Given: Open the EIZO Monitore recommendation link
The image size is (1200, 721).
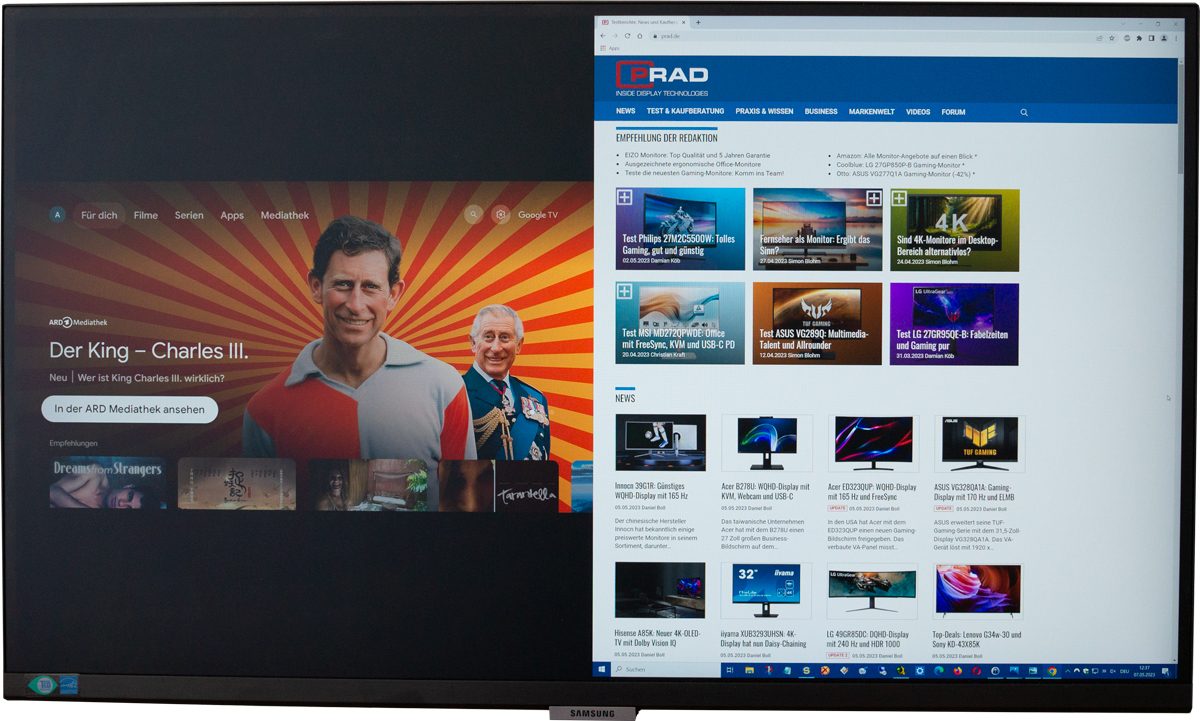Looking at the screenshot, I should (x=697, y=156).
